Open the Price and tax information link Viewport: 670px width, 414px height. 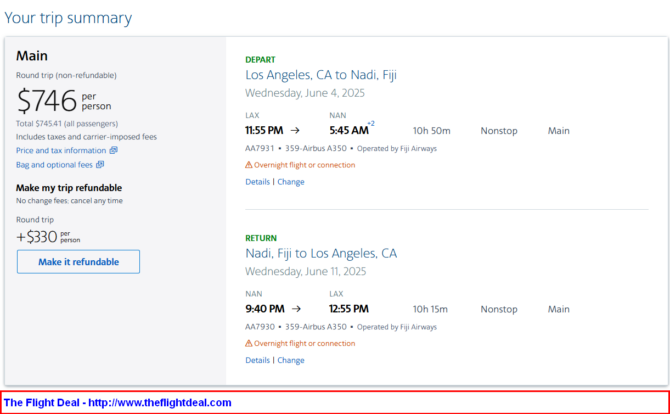[x=61, y=150]
